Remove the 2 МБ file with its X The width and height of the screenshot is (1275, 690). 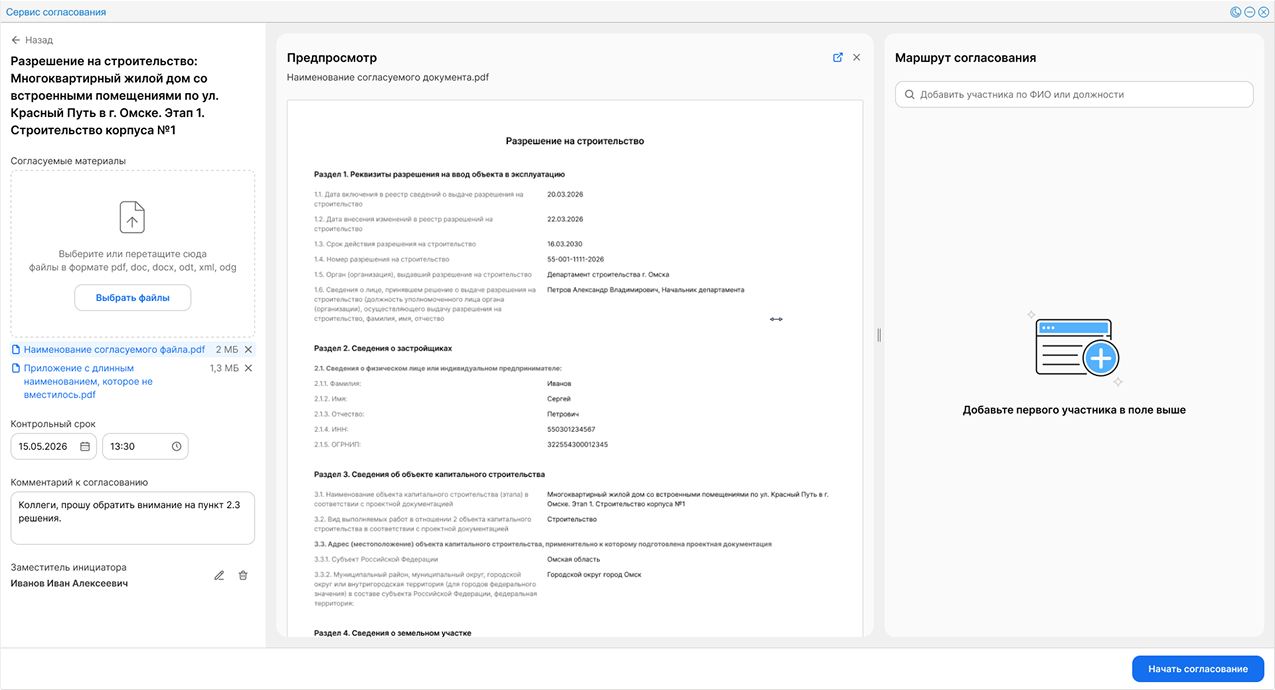[248, 350]
